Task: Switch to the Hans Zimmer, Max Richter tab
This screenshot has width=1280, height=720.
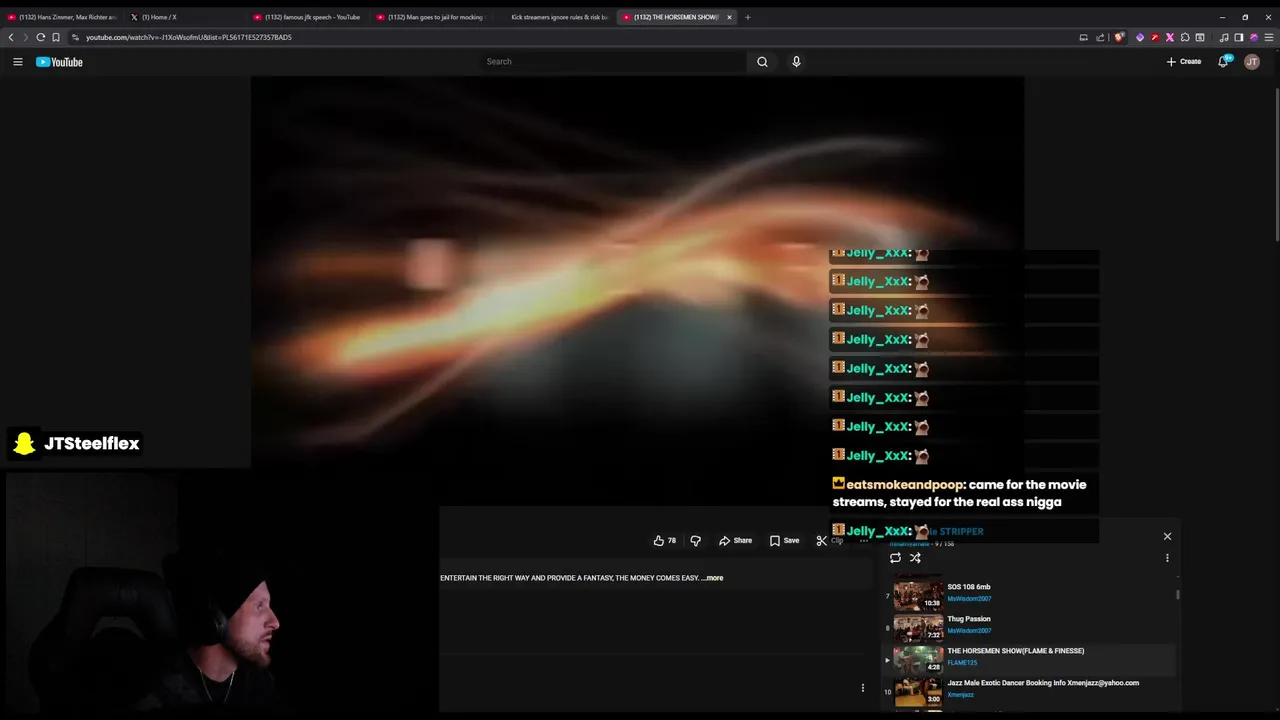Action: (x=62, y=17)
